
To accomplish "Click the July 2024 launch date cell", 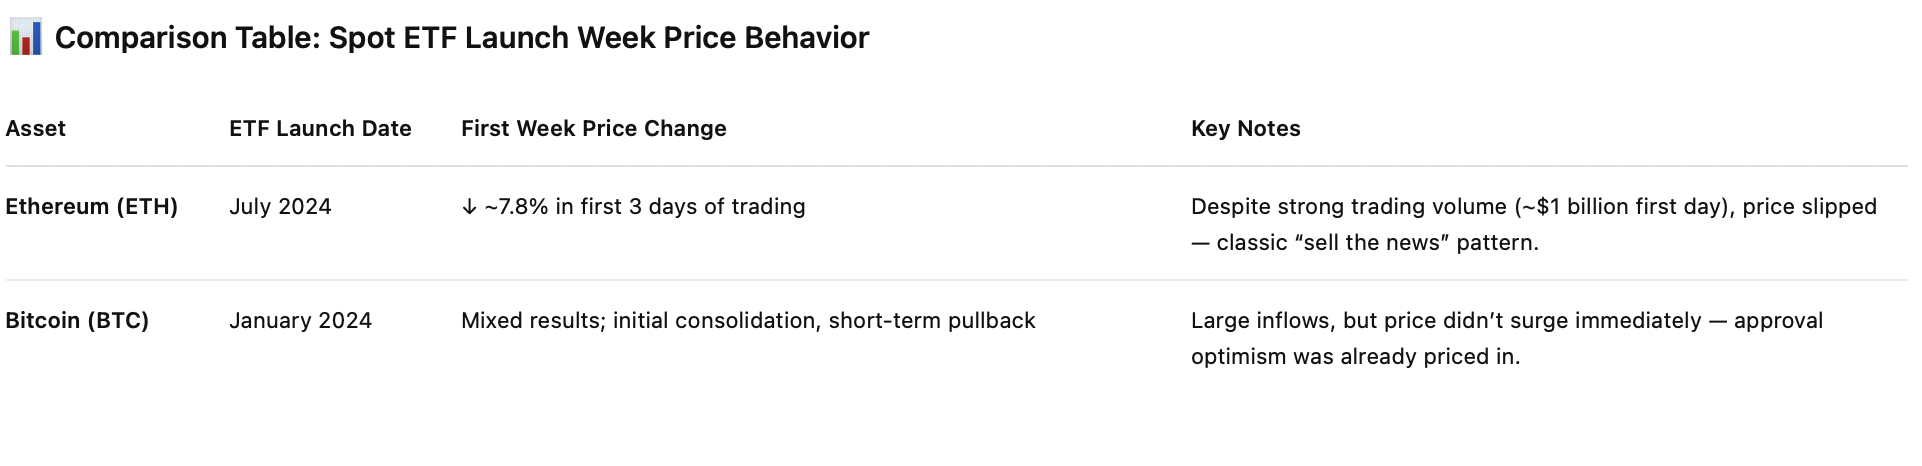I will [280, 207].
